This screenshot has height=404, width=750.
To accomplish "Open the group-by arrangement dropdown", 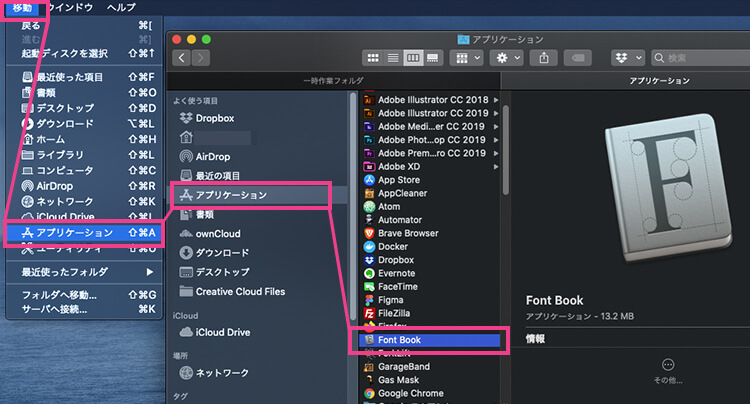I will tap(468, 58).
